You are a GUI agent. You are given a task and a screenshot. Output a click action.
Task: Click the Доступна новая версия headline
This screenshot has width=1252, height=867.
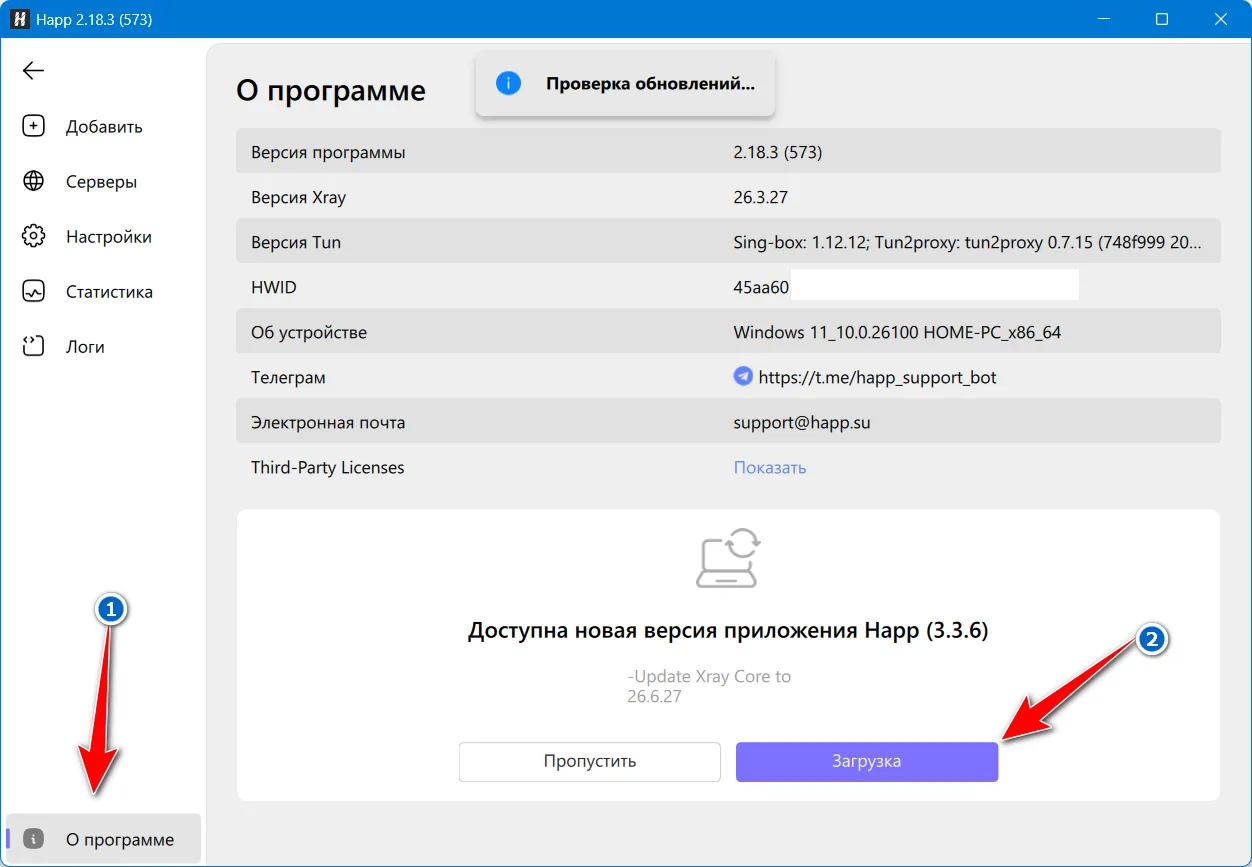728,631
